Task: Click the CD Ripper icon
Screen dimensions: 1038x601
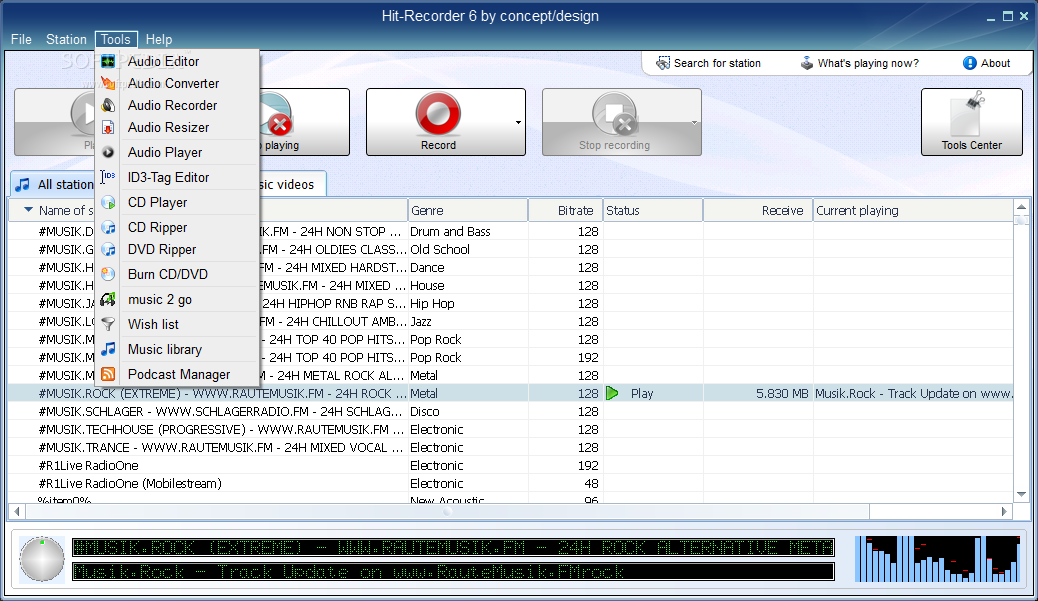Action: (108, 228)
